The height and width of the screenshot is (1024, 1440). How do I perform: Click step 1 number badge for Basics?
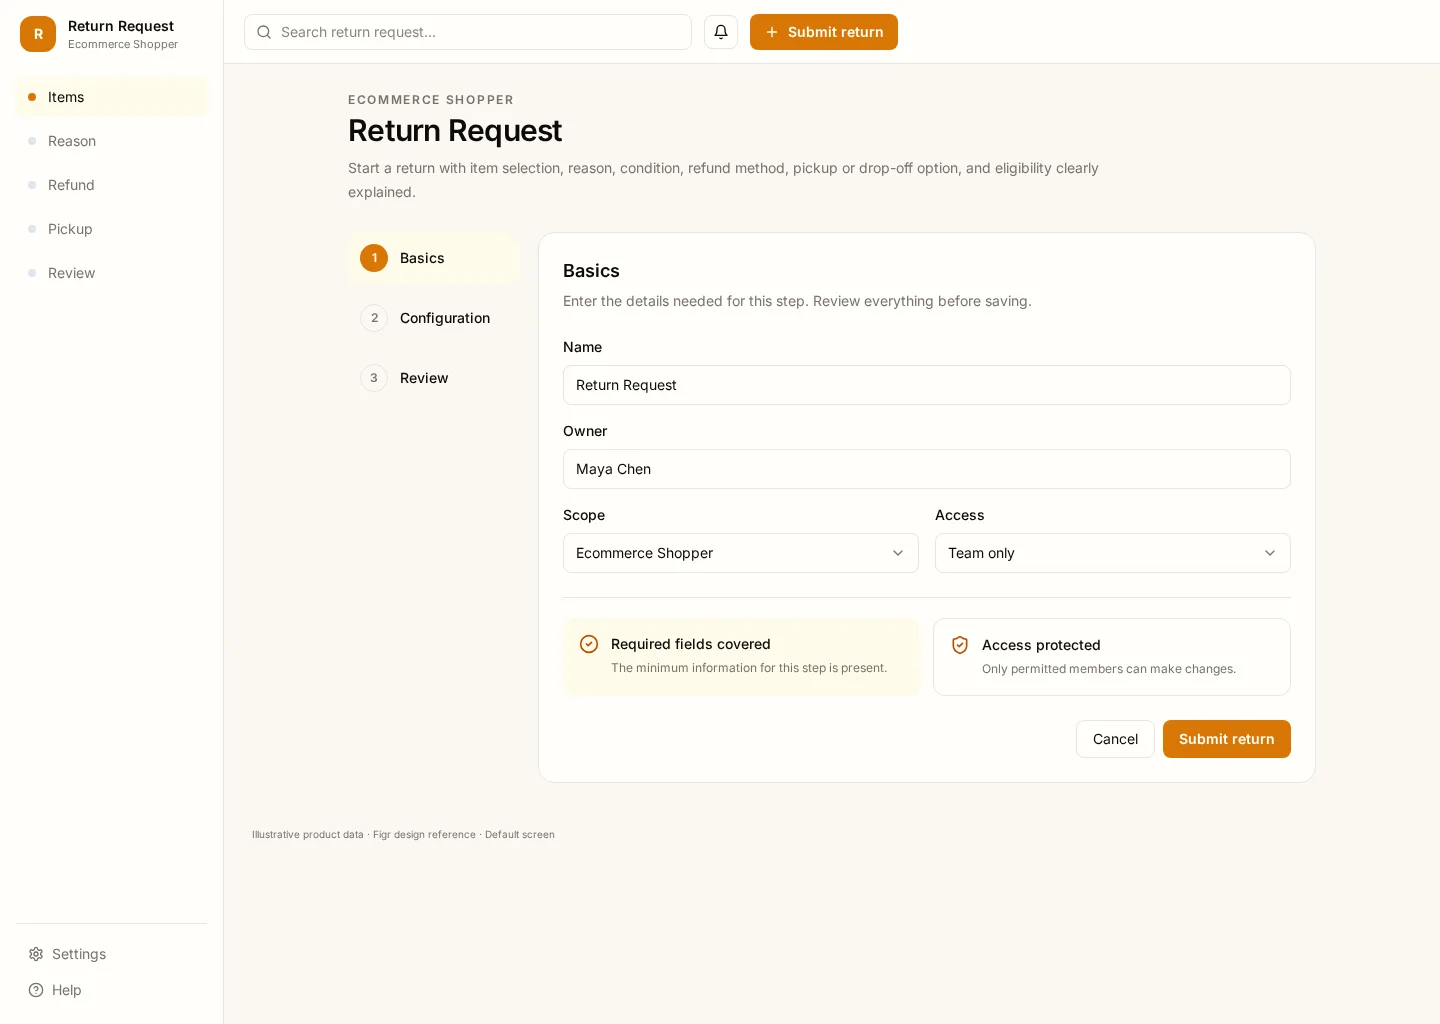click(374, 258)
